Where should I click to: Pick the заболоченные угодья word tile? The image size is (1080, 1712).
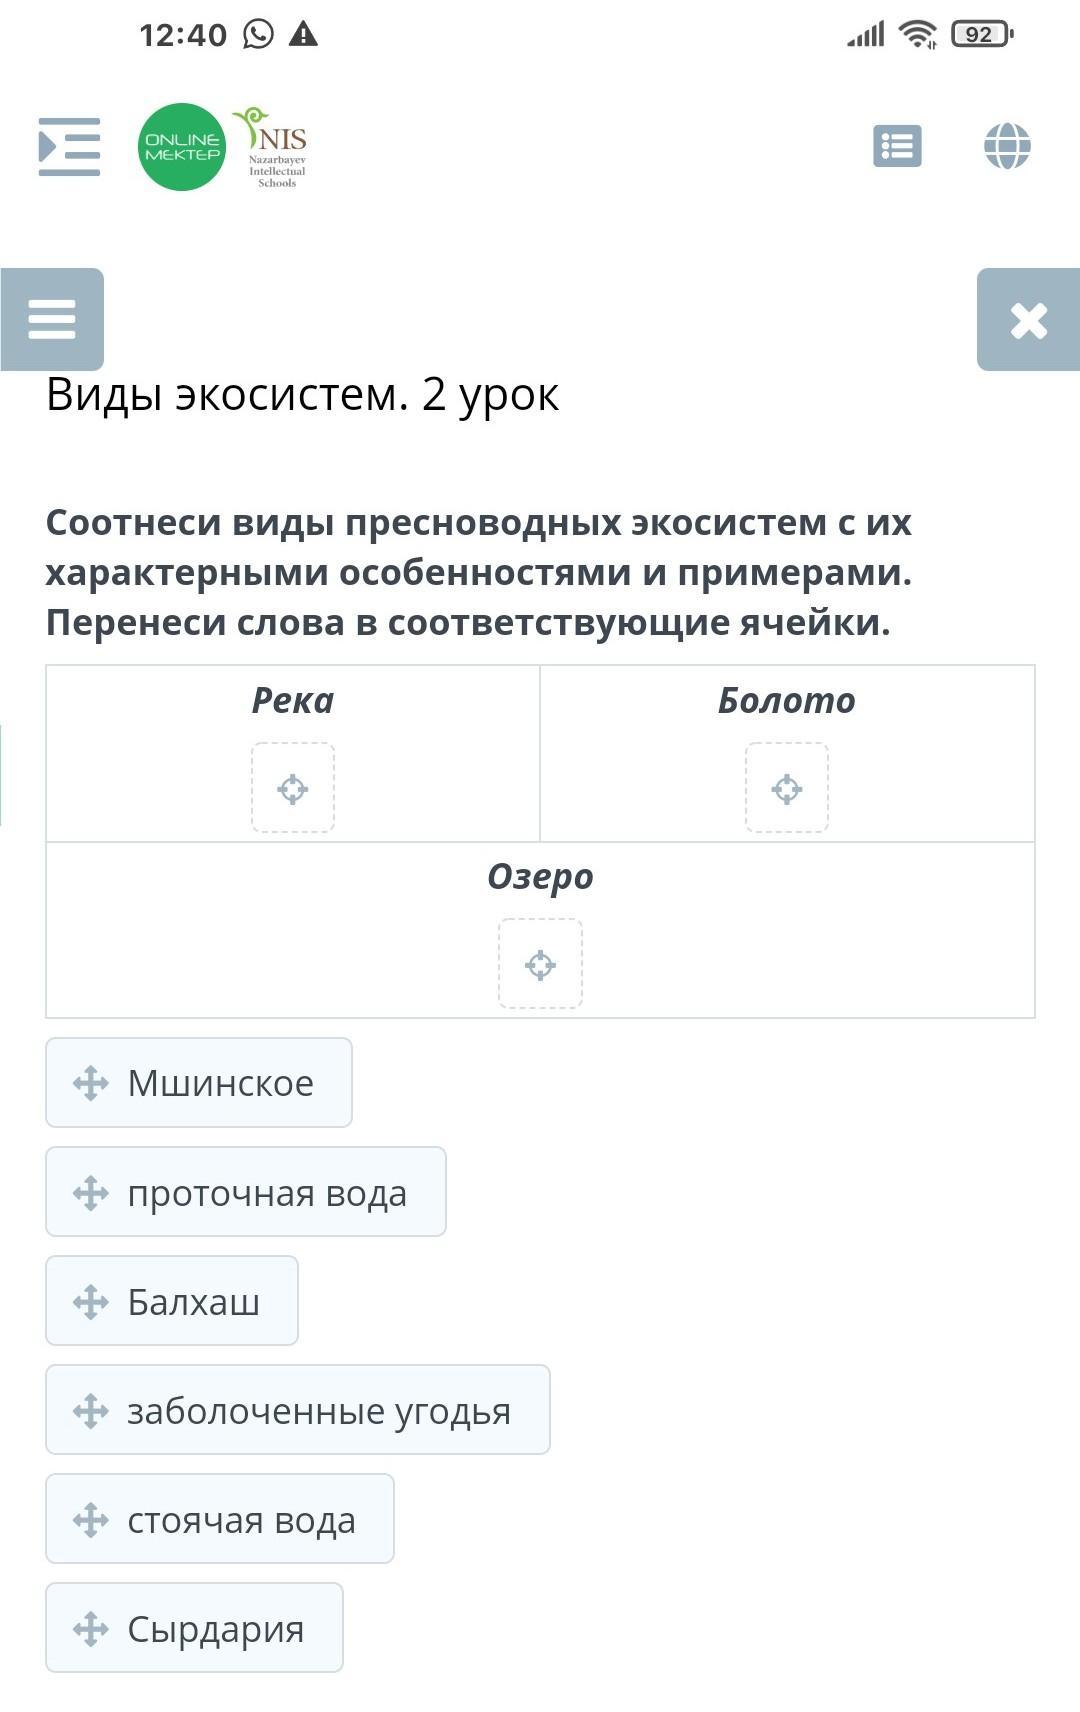point(298,1410)
